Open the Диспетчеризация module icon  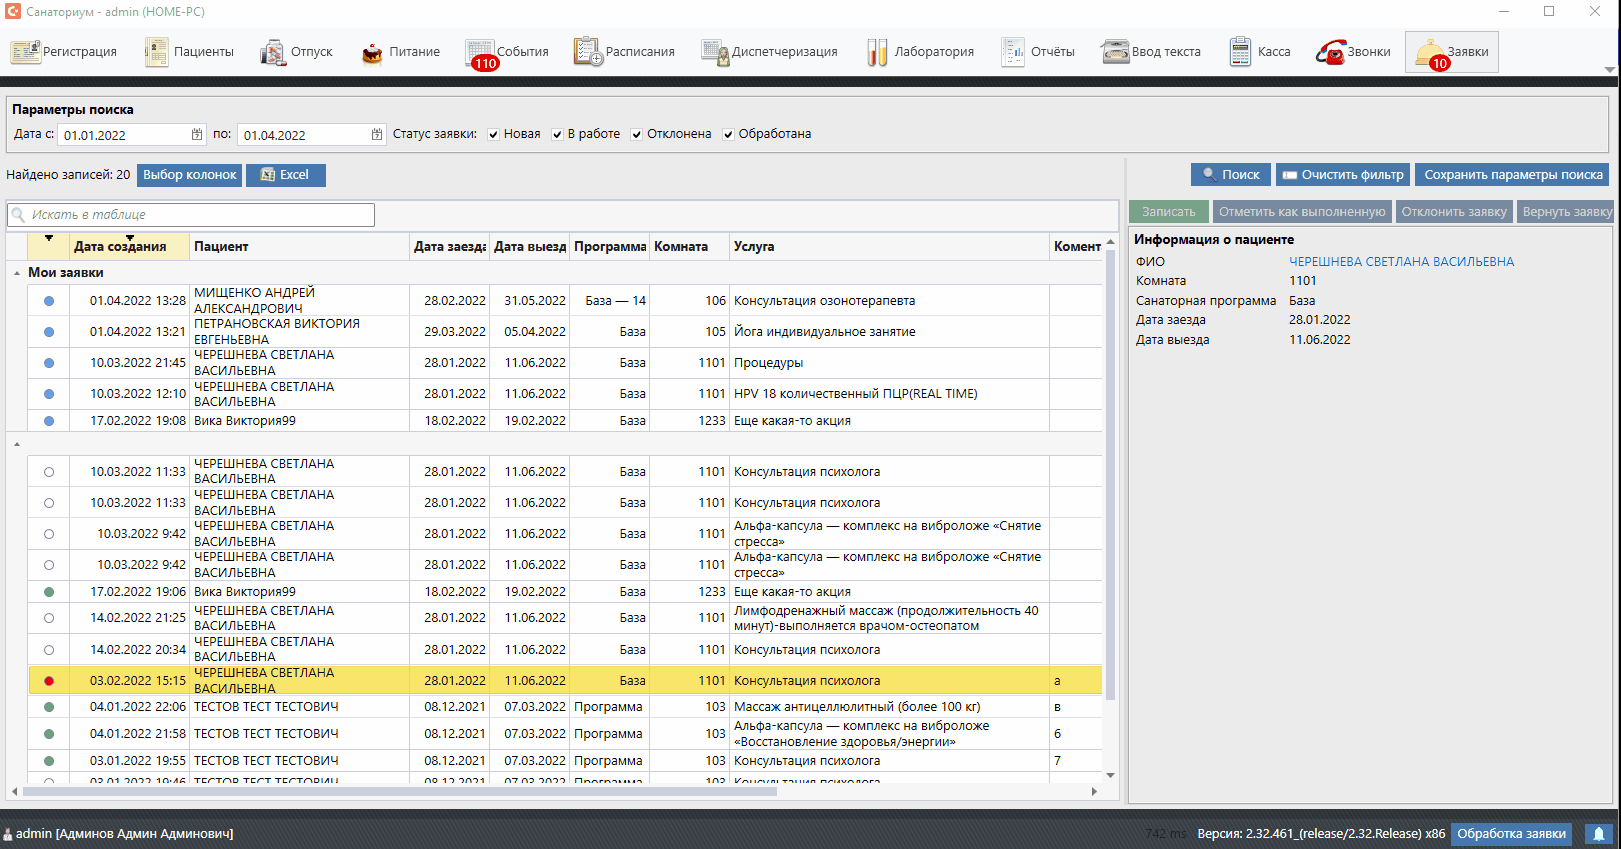tap(714, 52)
